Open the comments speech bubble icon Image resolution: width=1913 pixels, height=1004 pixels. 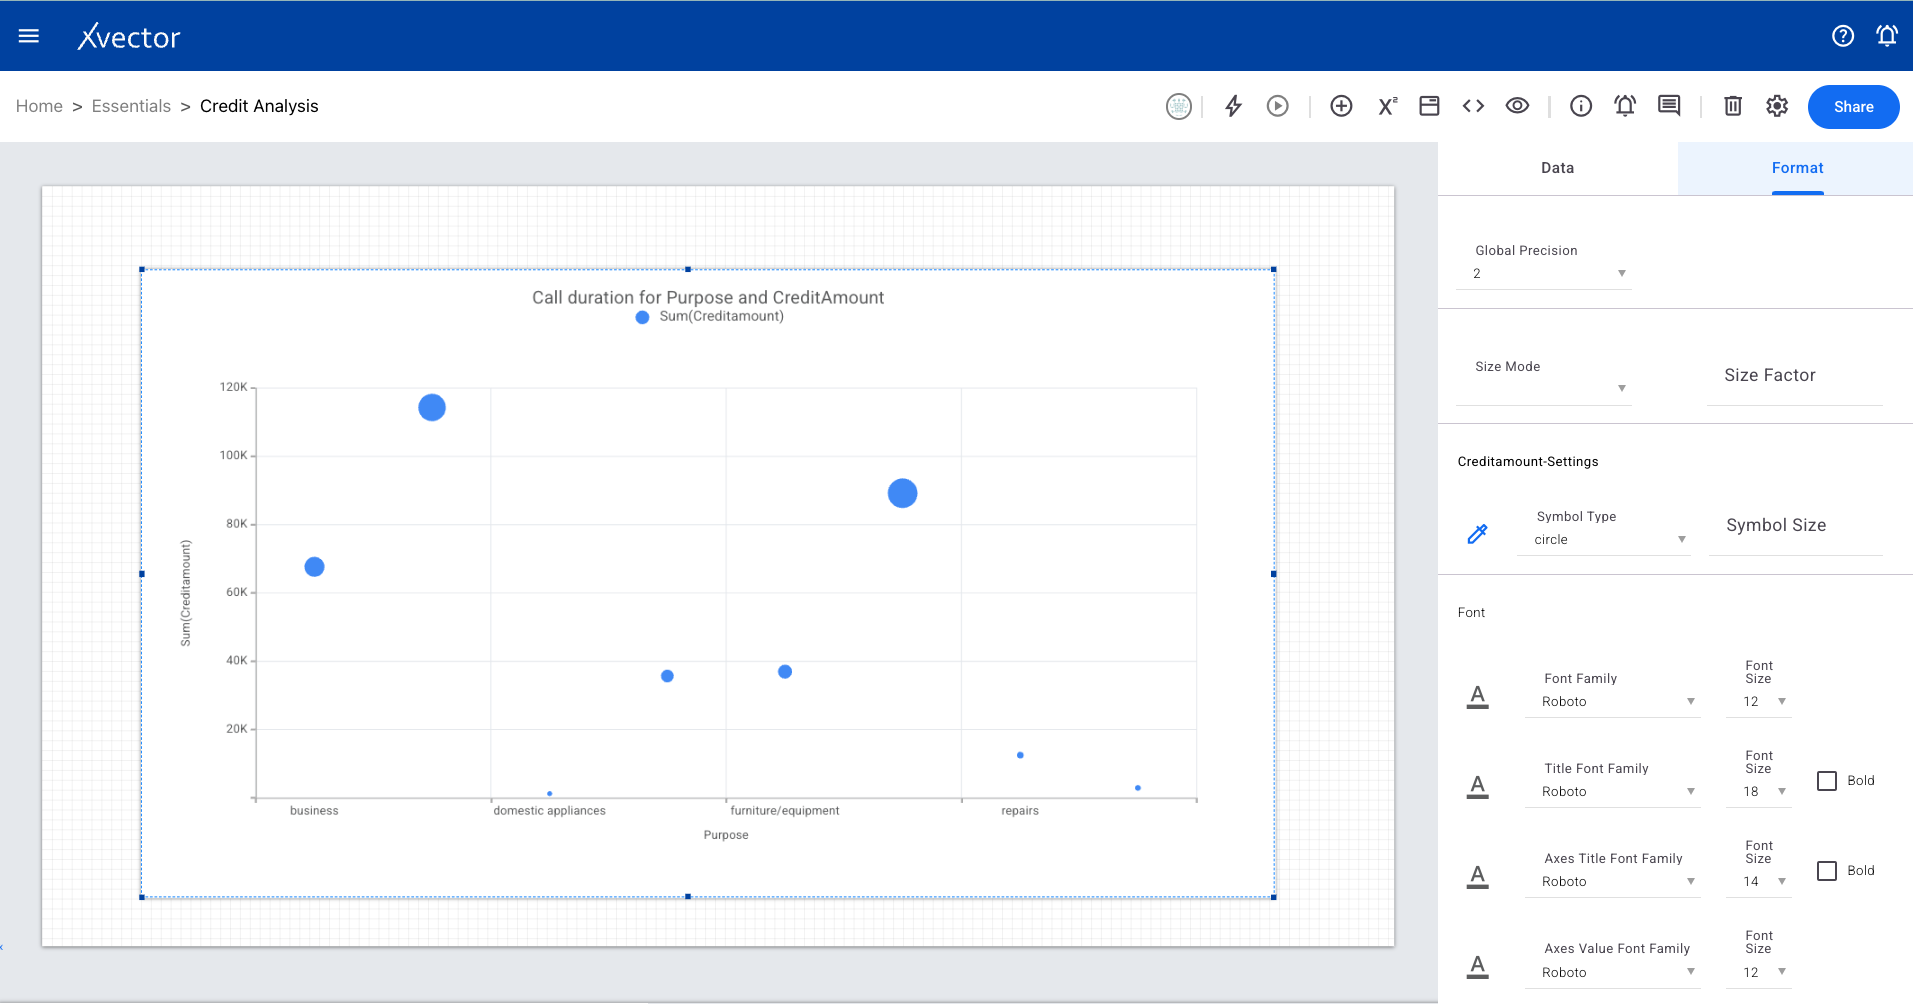point(1669,106)
